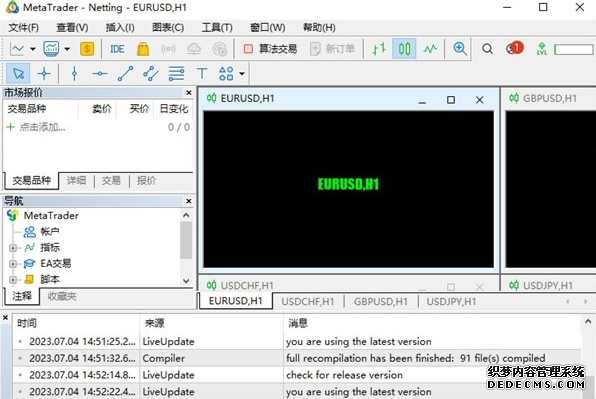Open the 帮助(H) menu

[x=319, y=27]
